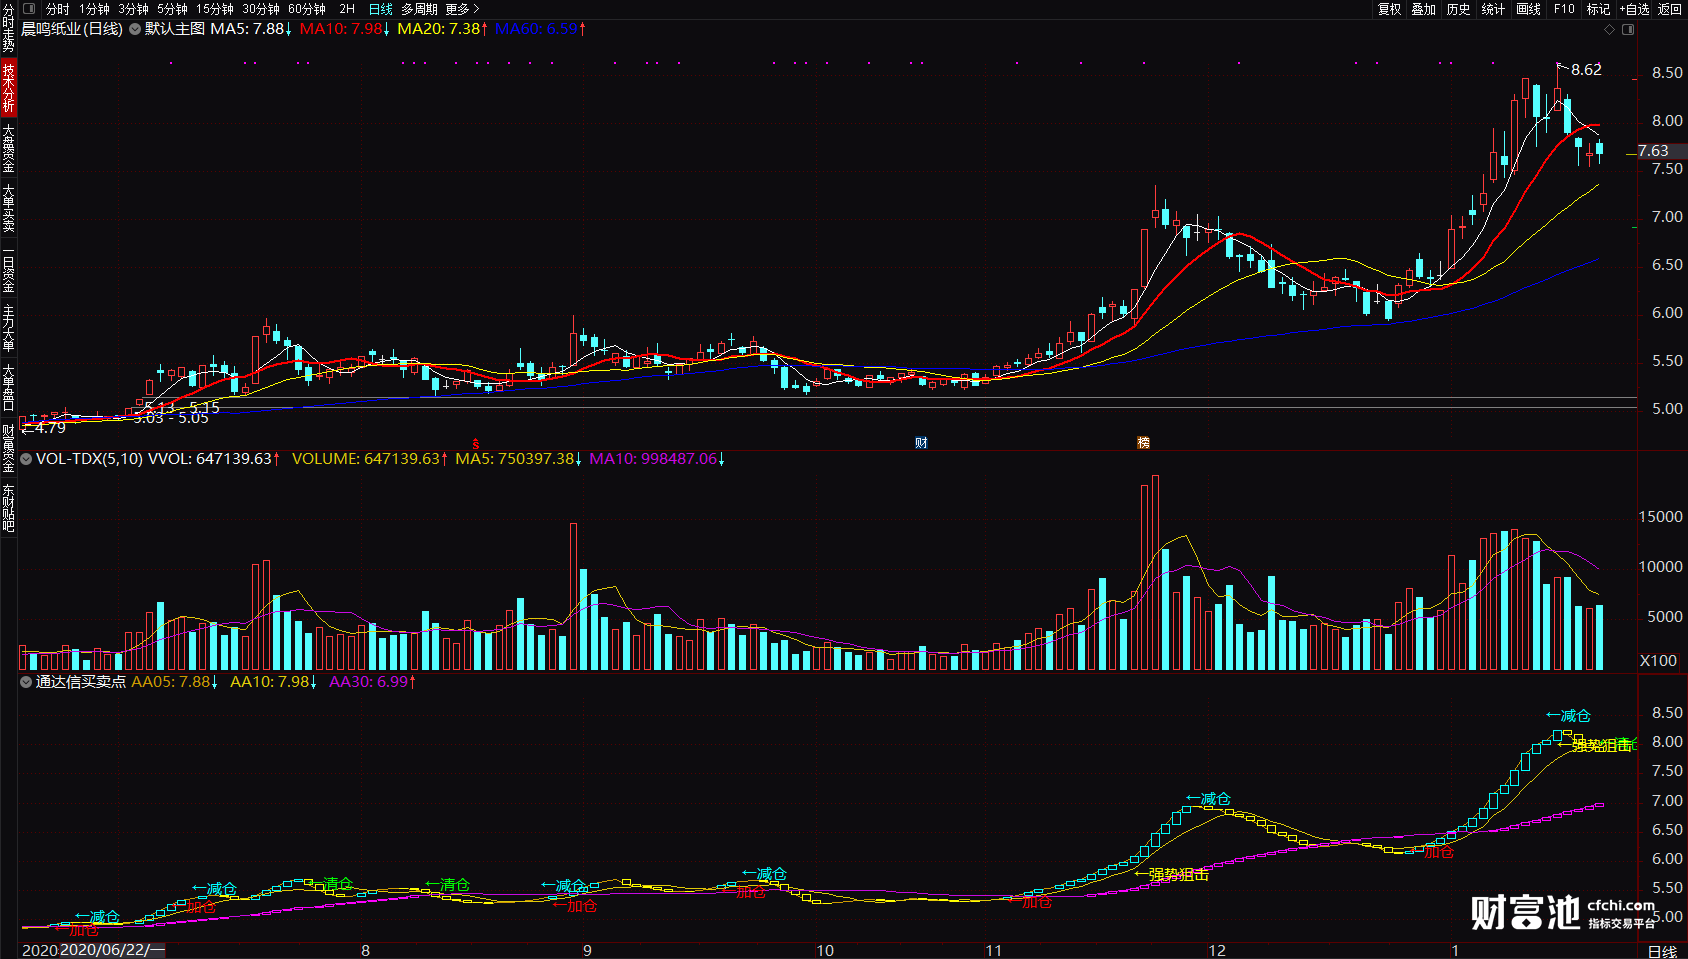Click the month 12 marker on the time axis
The width and height of the screenshot is (1688, 959).
1216,950
